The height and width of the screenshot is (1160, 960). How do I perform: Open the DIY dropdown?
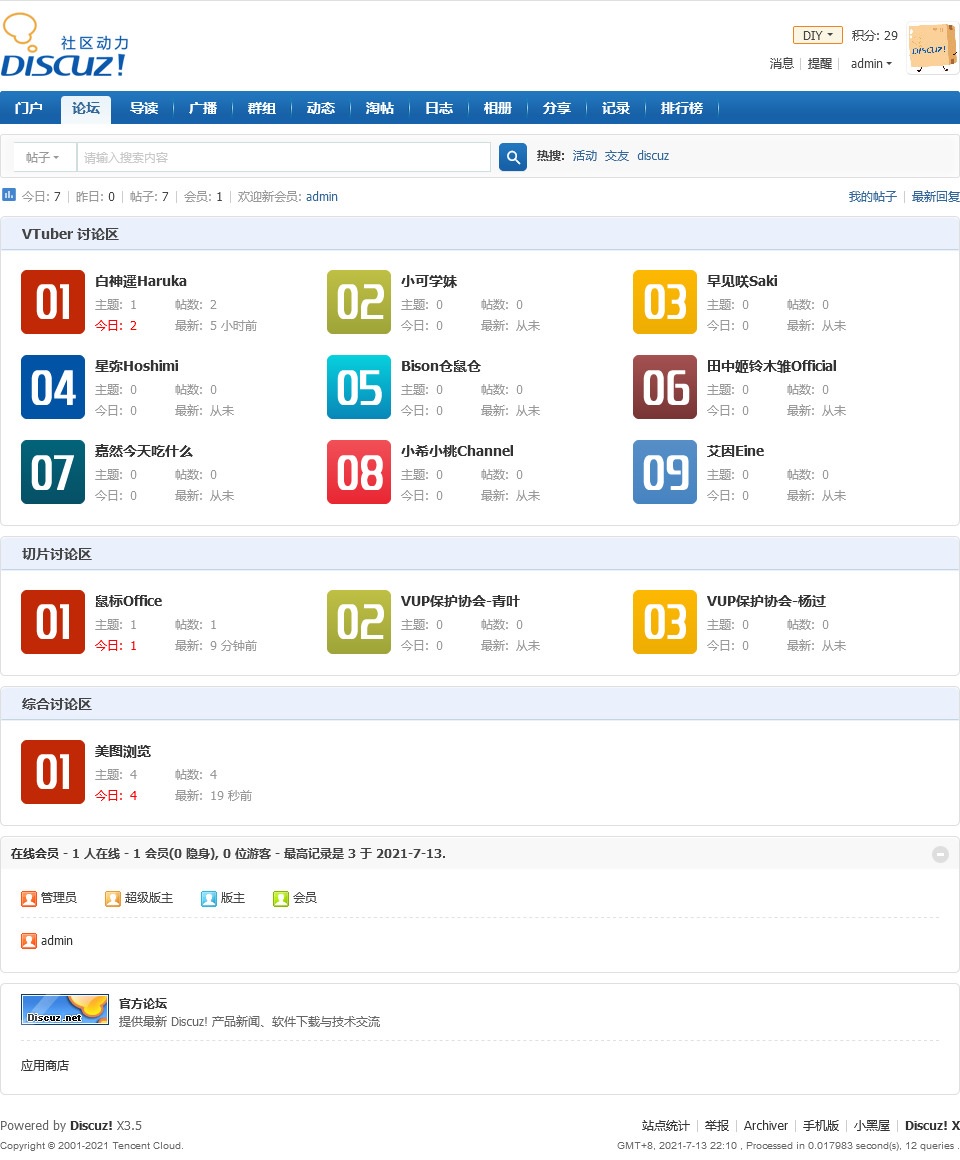(x=817, y=35)
